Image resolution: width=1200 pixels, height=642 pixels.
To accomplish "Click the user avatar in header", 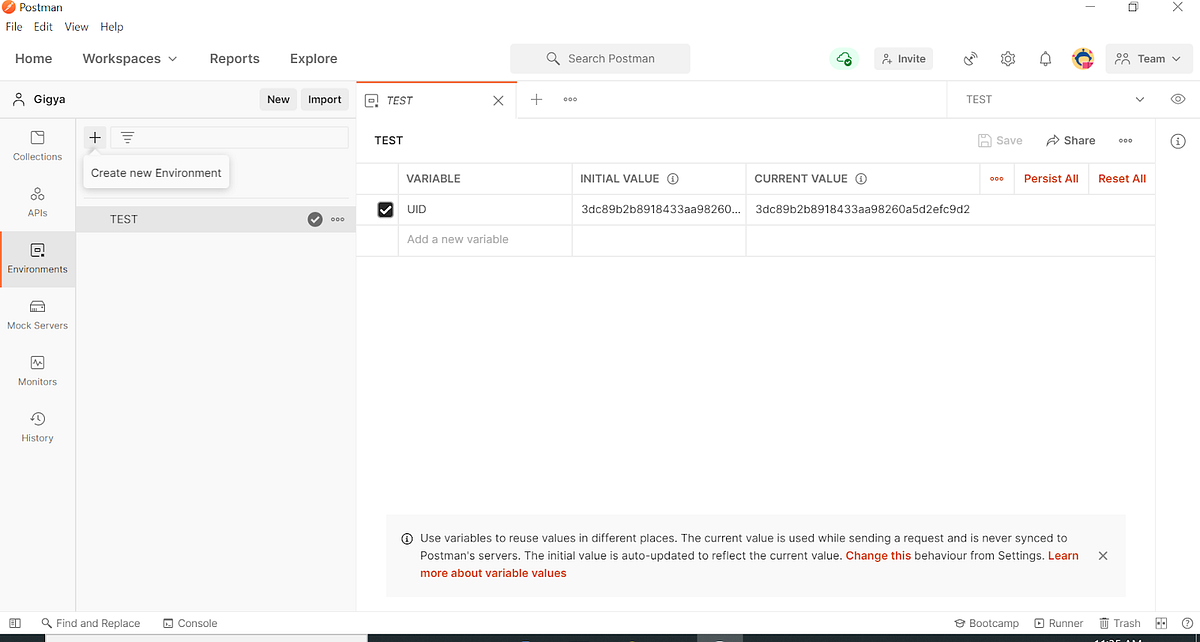I will [x=1083, y=59].
